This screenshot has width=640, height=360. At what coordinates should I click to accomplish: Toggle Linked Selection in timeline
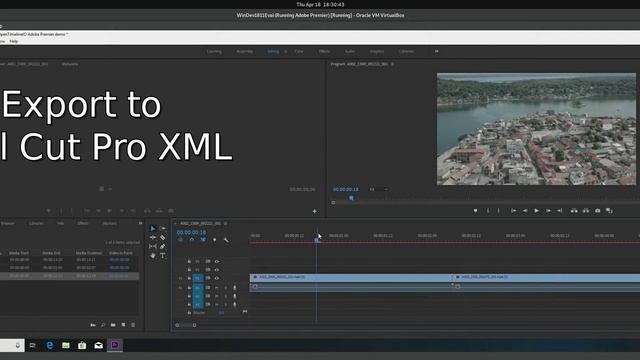203,240
